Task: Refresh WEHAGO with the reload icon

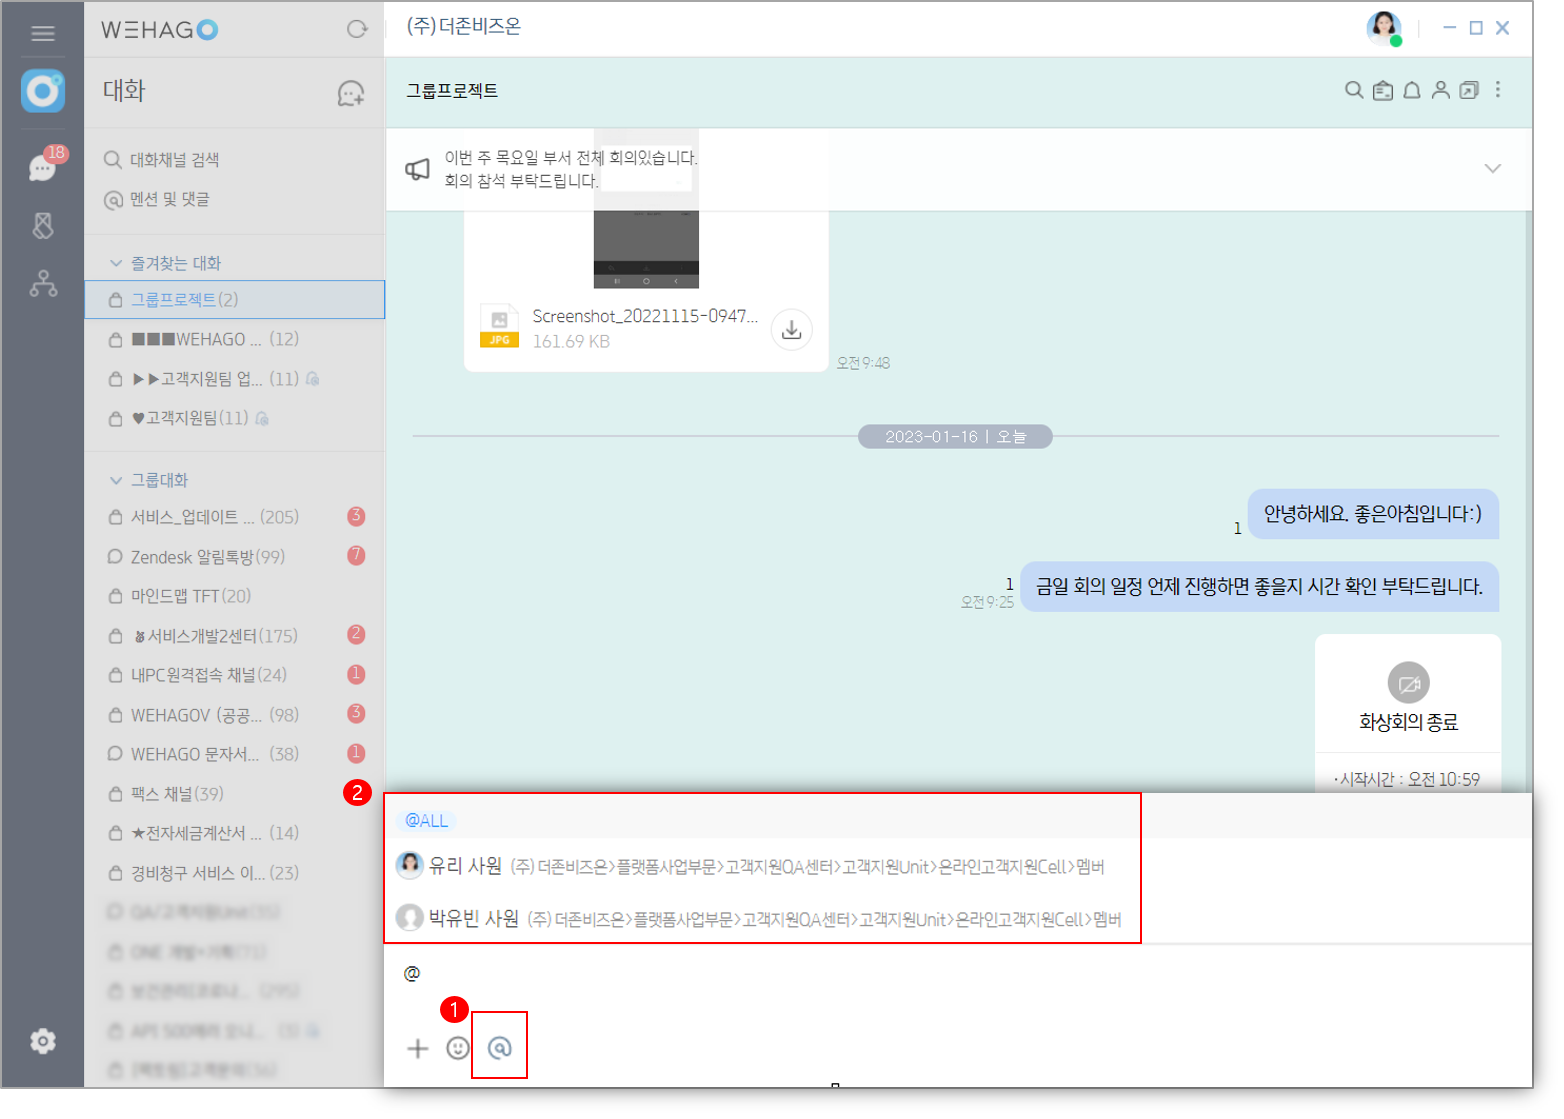Action: [x=357, y=29]
